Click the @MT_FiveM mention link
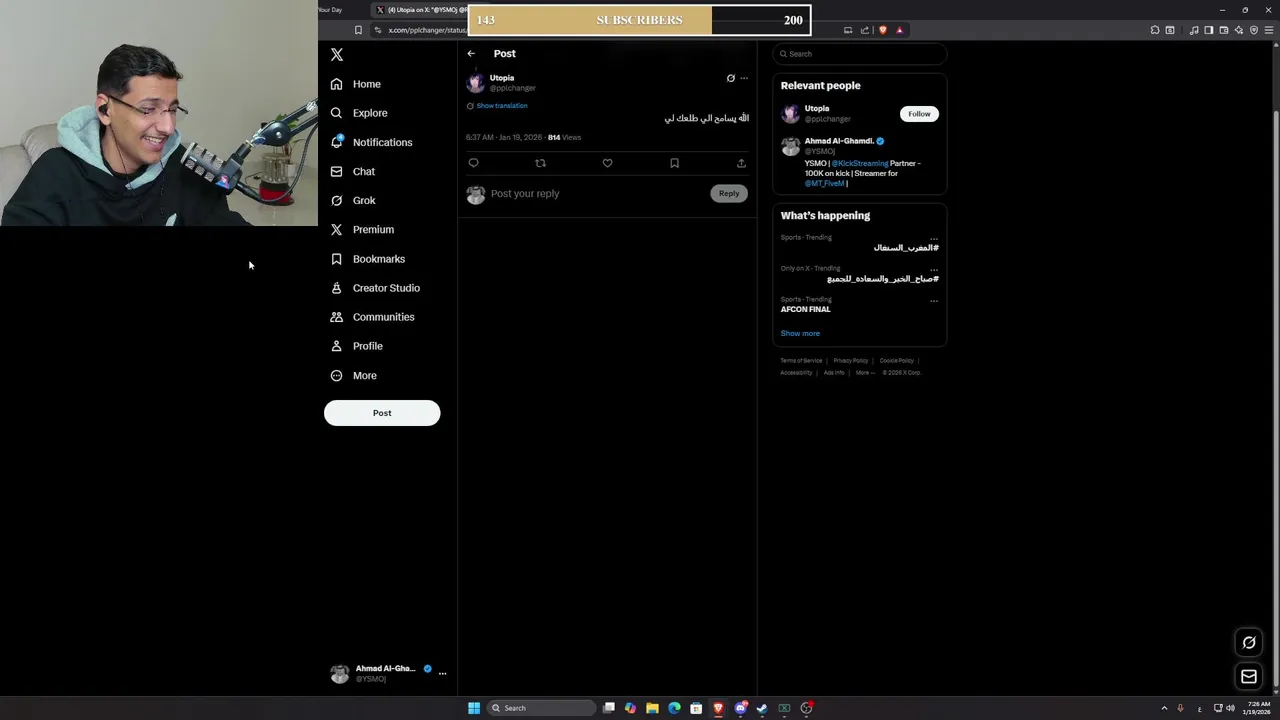1280x720 pixels. [825, 183]
